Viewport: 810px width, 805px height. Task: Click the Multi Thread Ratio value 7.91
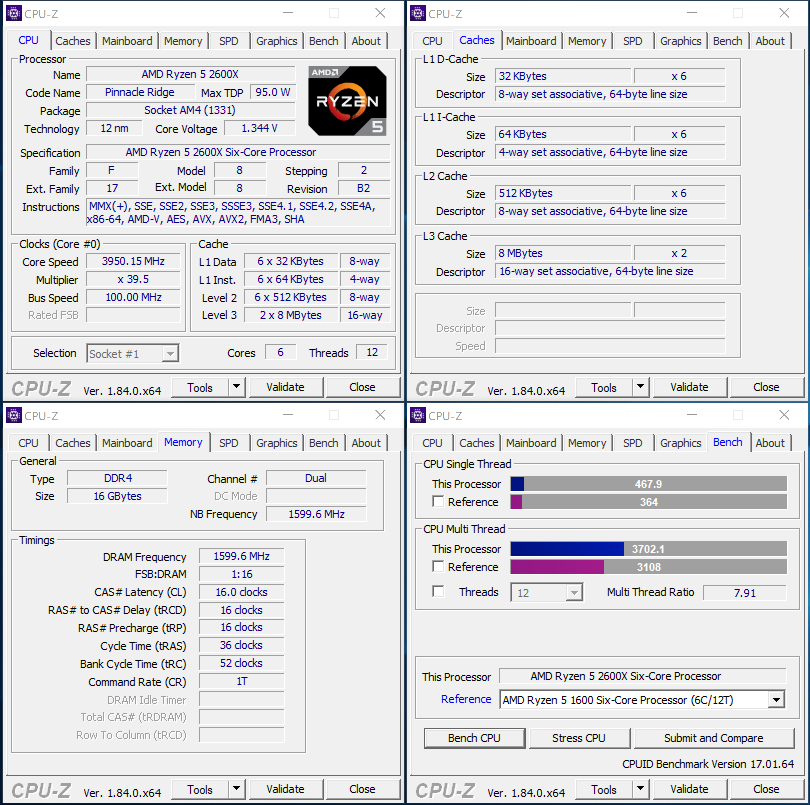745,593
